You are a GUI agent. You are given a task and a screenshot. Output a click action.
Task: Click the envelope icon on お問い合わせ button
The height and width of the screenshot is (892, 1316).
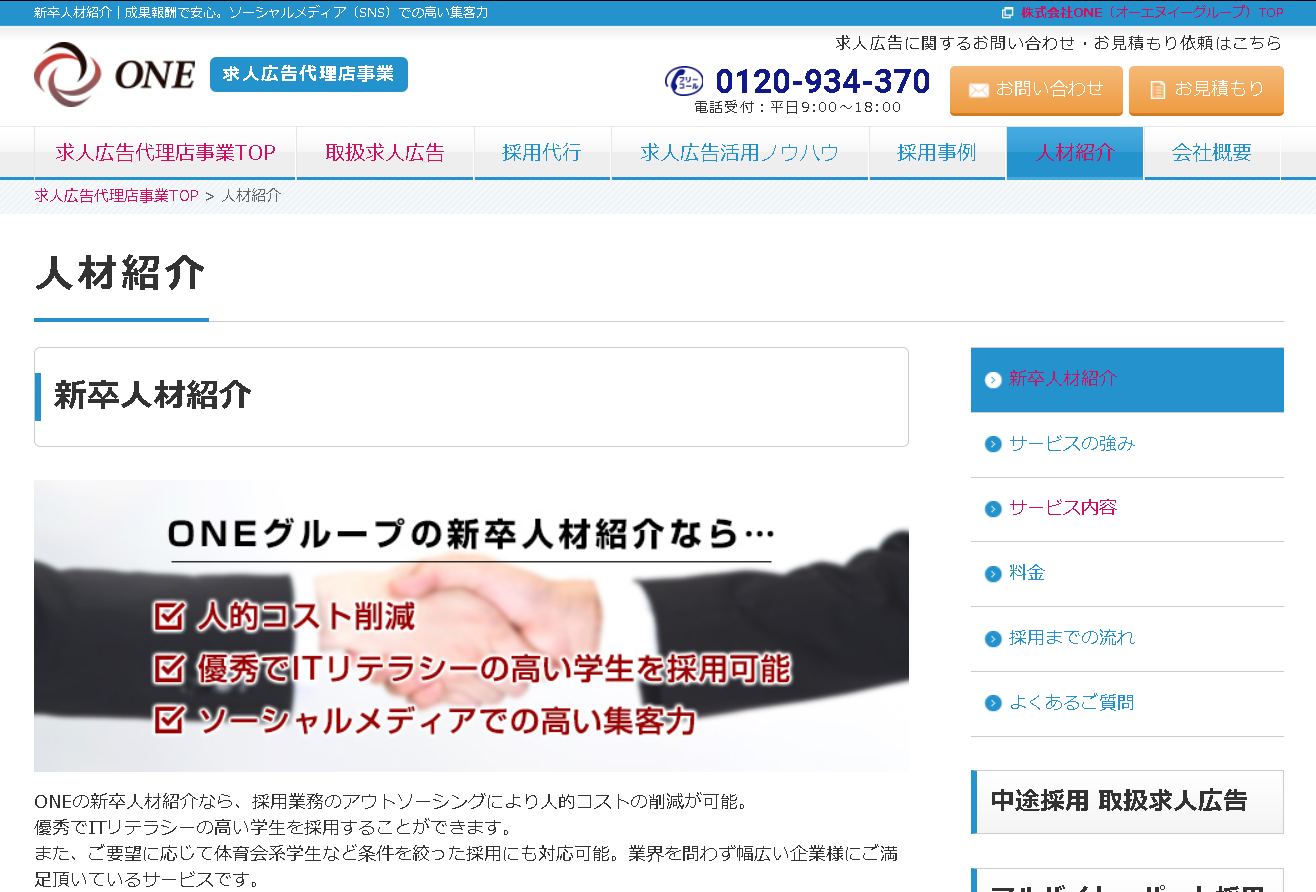(x=978, y=90)
